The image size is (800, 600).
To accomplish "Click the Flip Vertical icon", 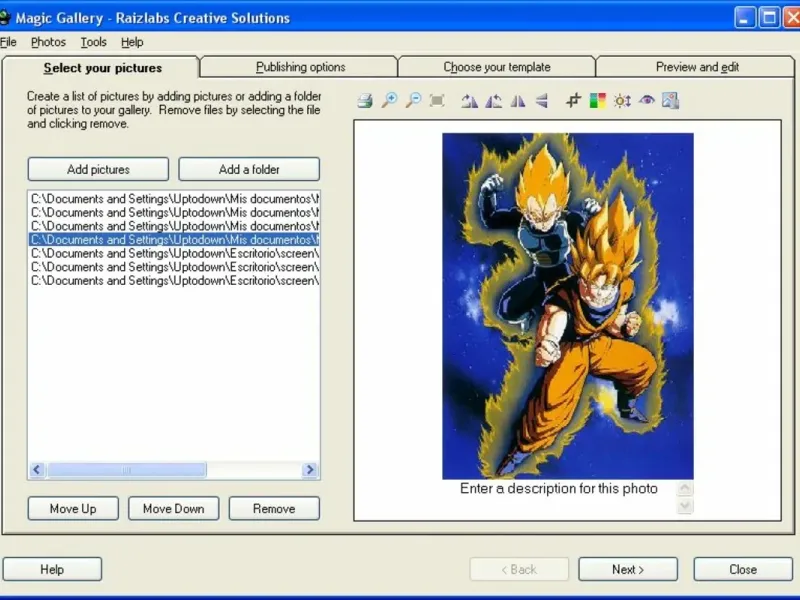I will (542, 101).
